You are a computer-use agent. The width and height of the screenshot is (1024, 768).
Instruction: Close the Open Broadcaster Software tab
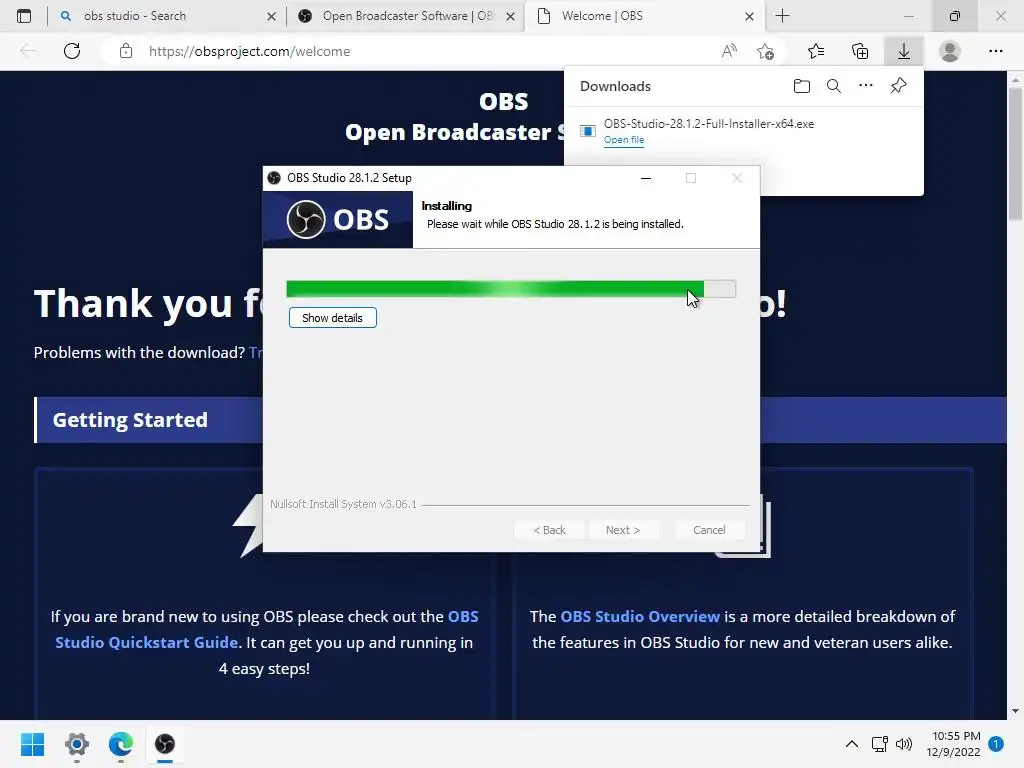(x=511, y=16)
